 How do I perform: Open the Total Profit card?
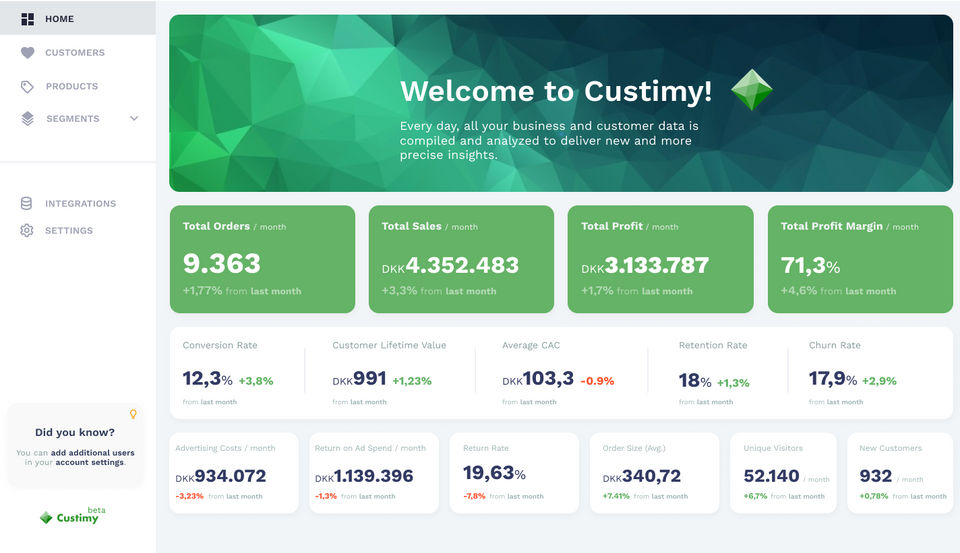pos(661,259)
